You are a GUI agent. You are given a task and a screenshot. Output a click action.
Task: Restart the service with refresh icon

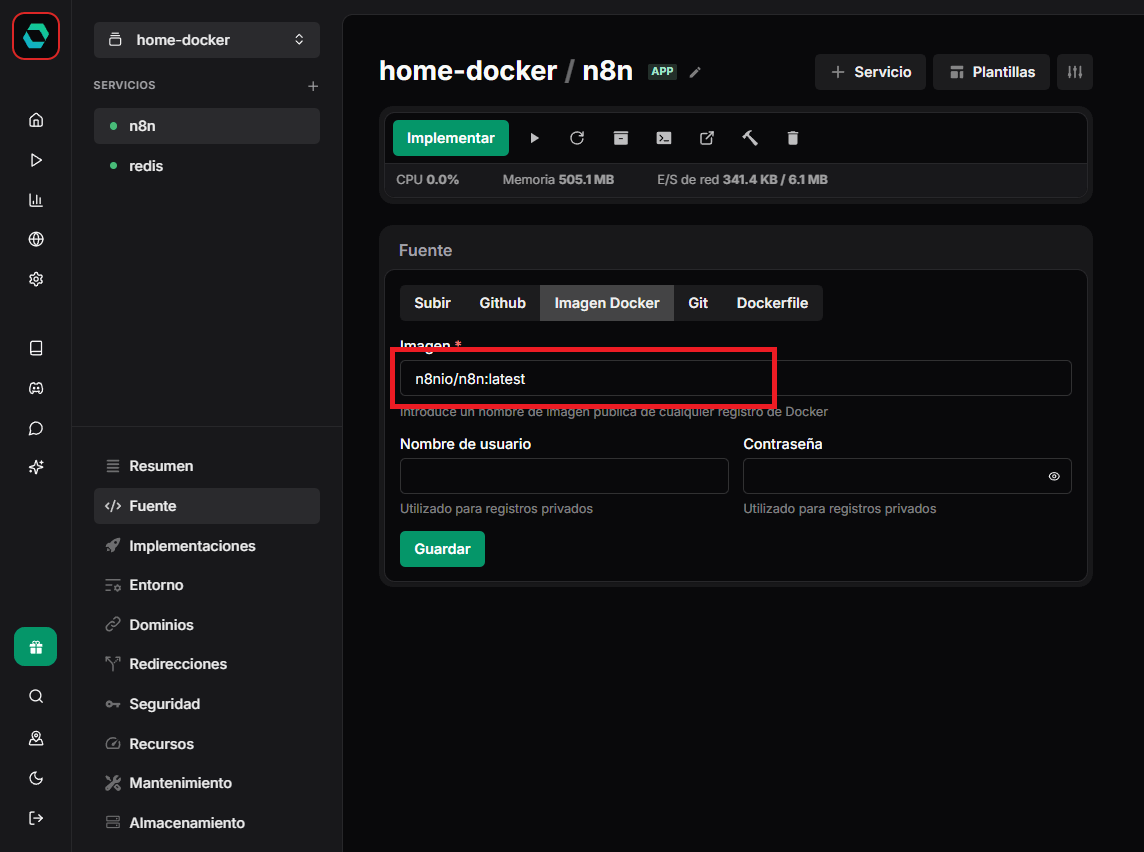[577, 138]
